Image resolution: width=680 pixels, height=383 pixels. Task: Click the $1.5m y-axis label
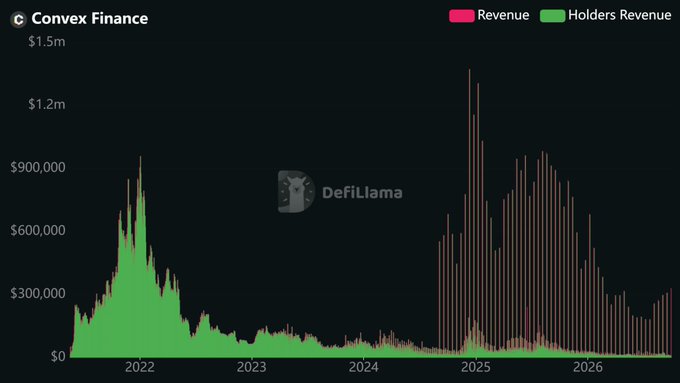tap(47, 42)
